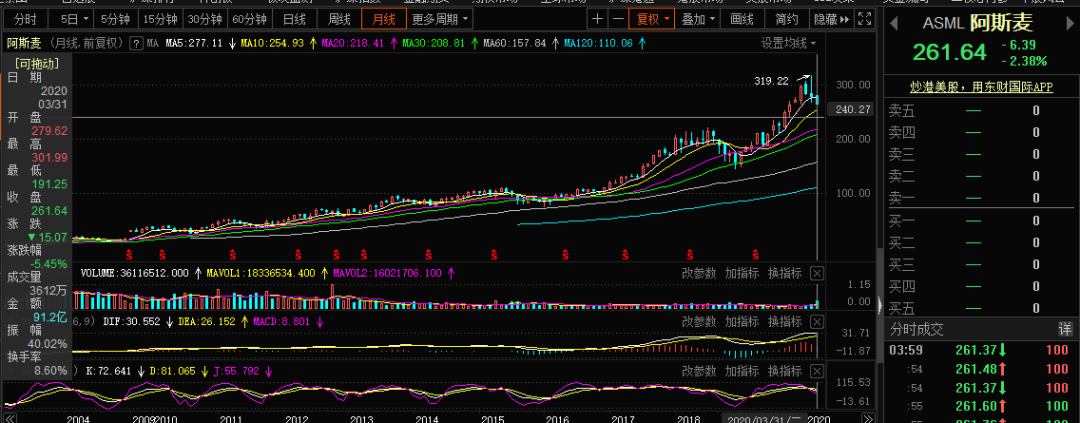Click 改参数 in the VOLUME panel

699,273
